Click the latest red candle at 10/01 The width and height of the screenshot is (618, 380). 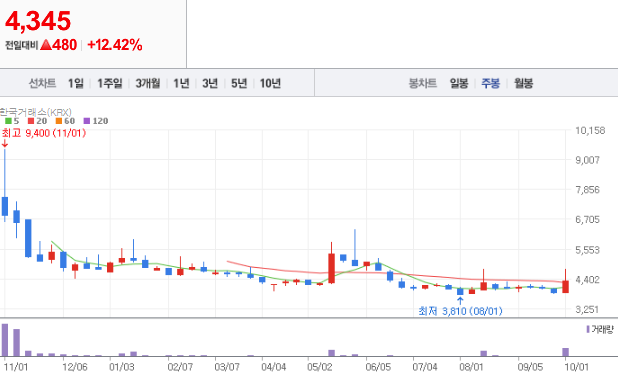pyautogui.click(x=566, y=287)
